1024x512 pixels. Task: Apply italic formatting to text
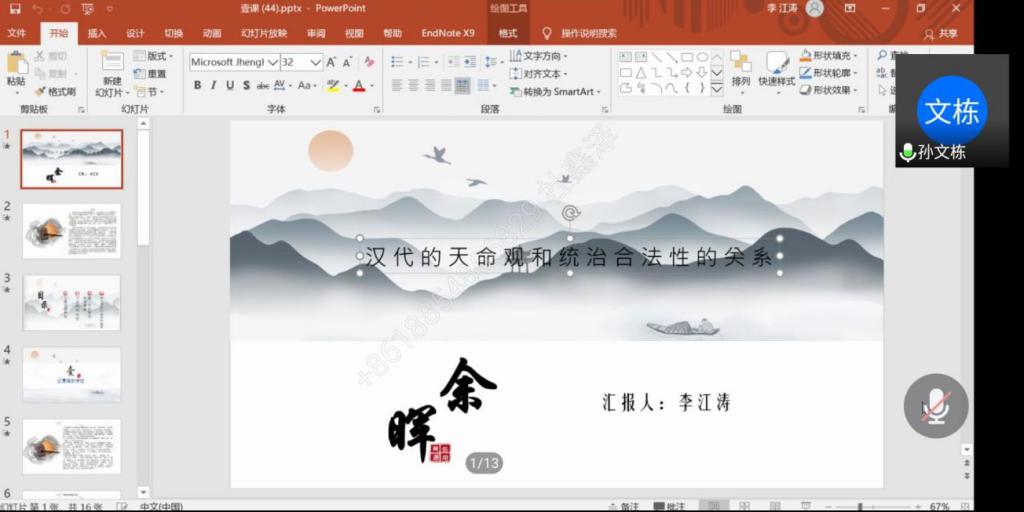[214, 86]
